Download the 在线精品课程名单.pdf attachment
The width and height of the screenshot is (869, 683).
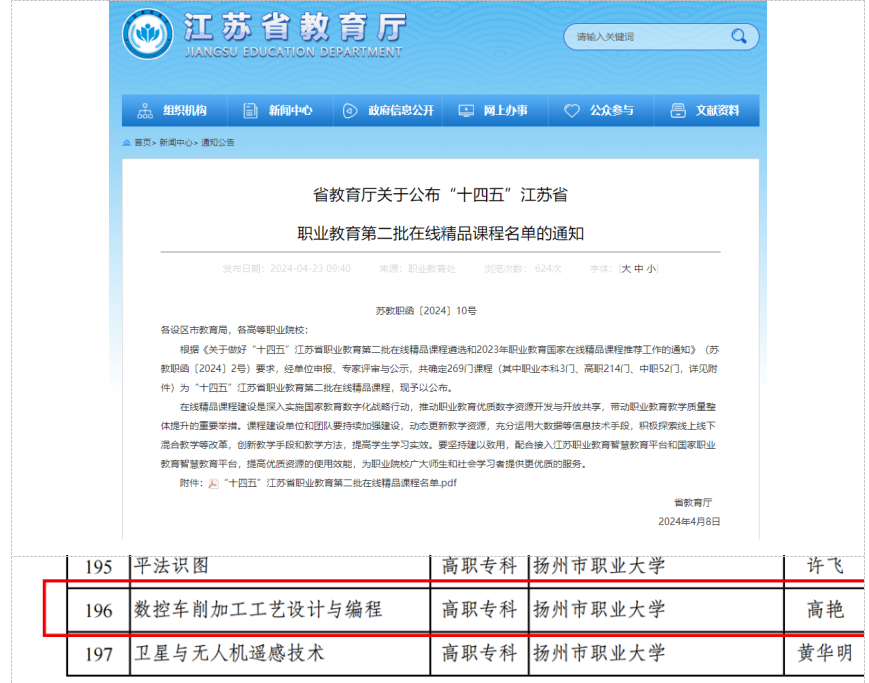click(x=338, y=483)
